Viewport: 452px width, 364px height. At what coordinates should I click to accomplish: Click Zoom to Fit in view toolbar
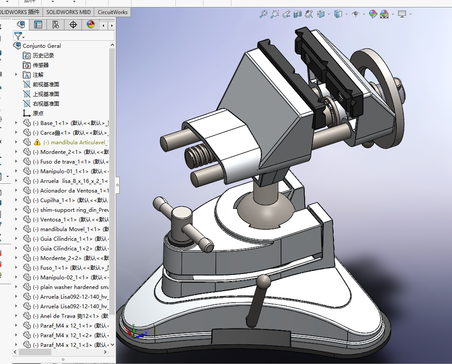[263, 14]
